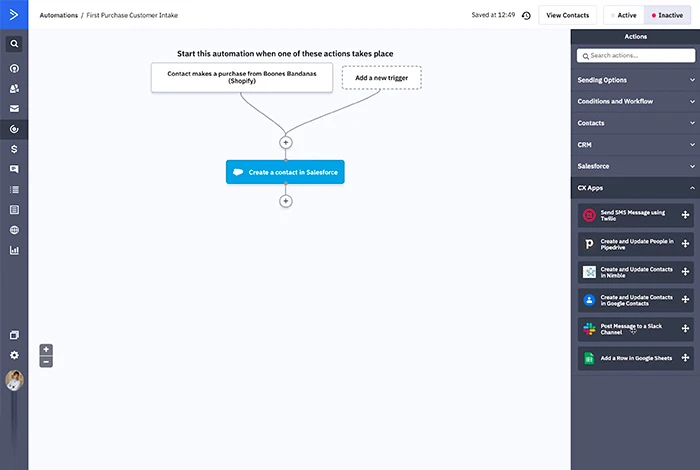Click the Google Contacts app icon
This screenshot has height=470, width=700.
coord(589,300)
